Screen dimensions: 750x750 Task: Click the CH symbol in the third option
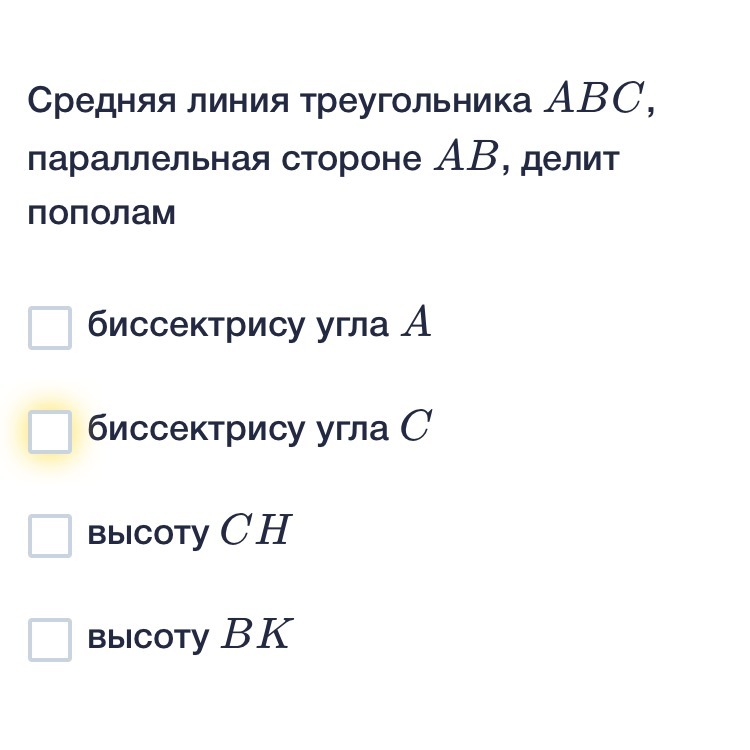point(256,529)
